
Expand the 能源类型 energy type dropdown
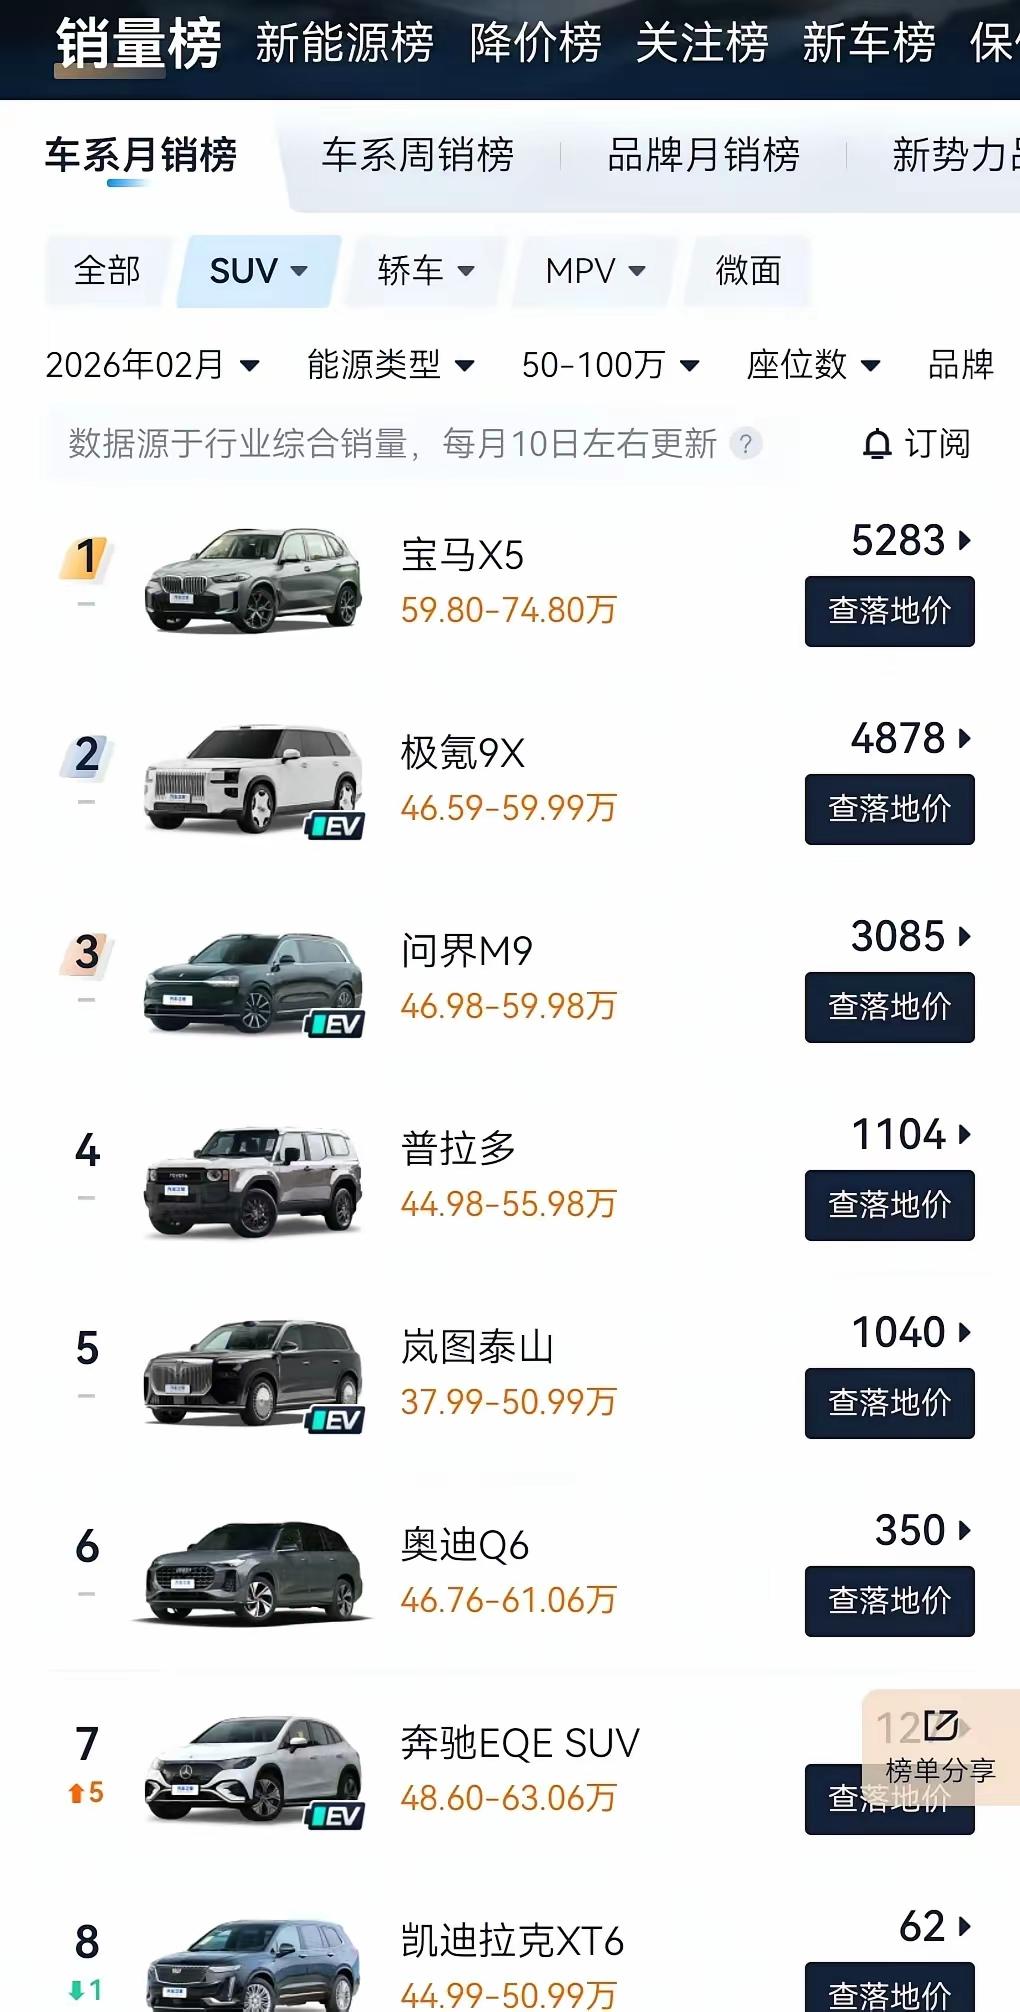tap(390, 365)
